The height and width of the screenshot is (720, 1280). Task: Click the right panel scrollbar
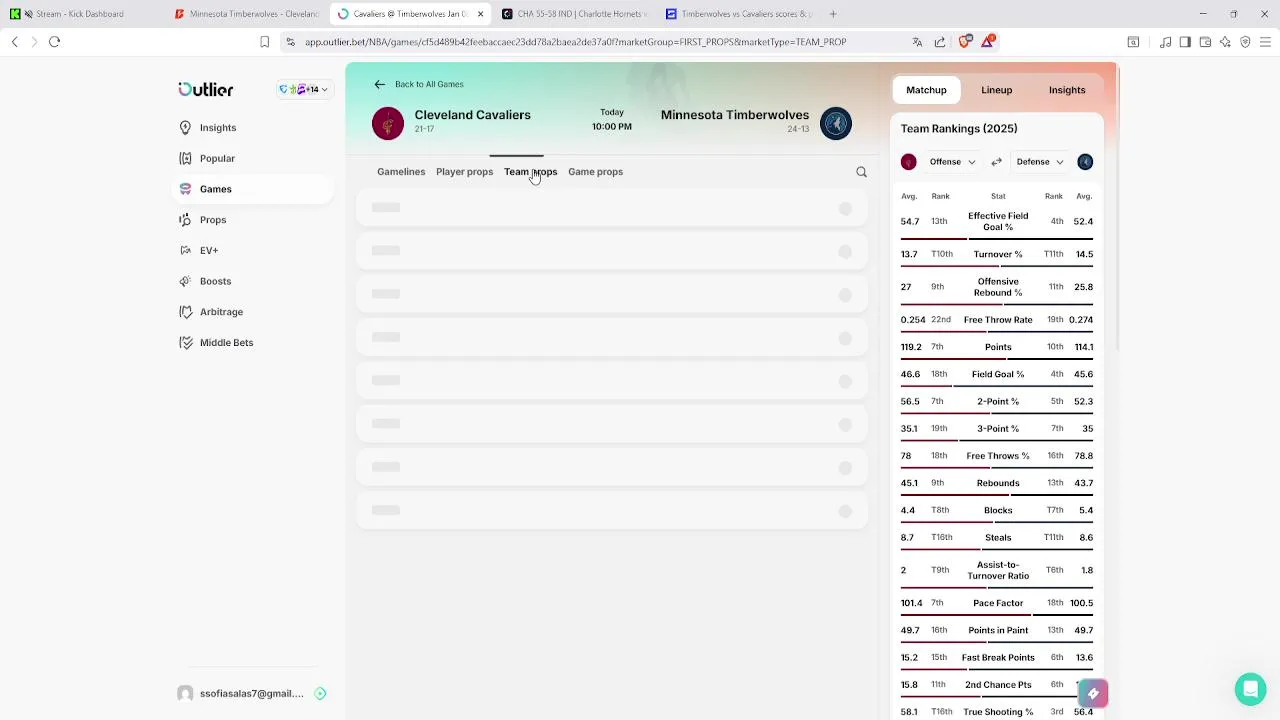coord(1116,207)
